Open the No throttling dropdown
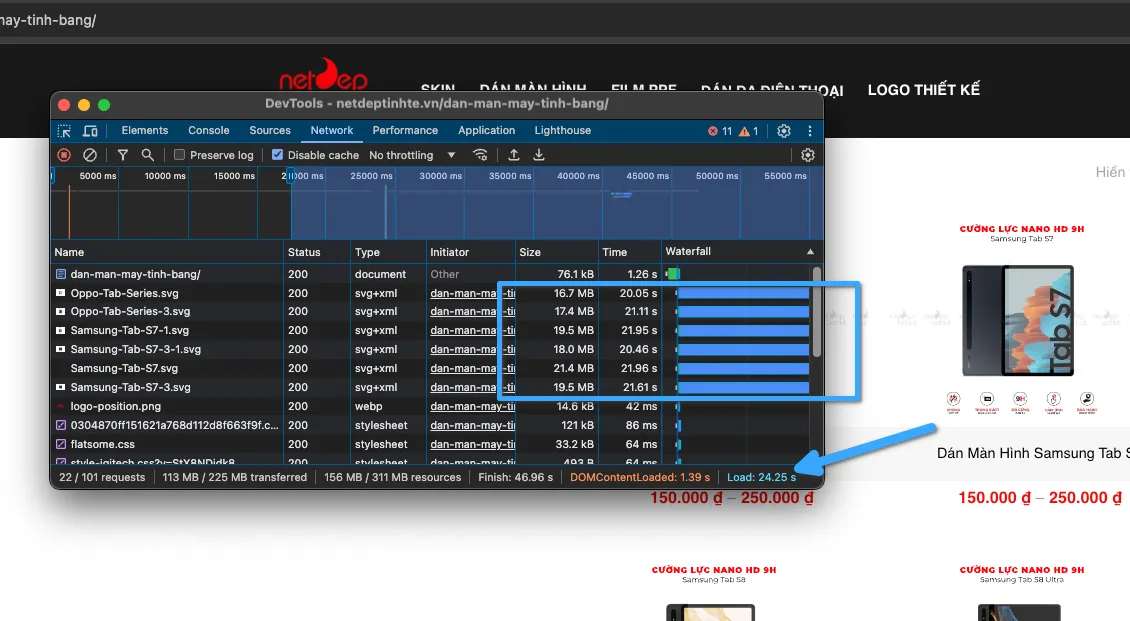Image resolution: width=1130 pixels, height=621 pixels. (411, 155)
